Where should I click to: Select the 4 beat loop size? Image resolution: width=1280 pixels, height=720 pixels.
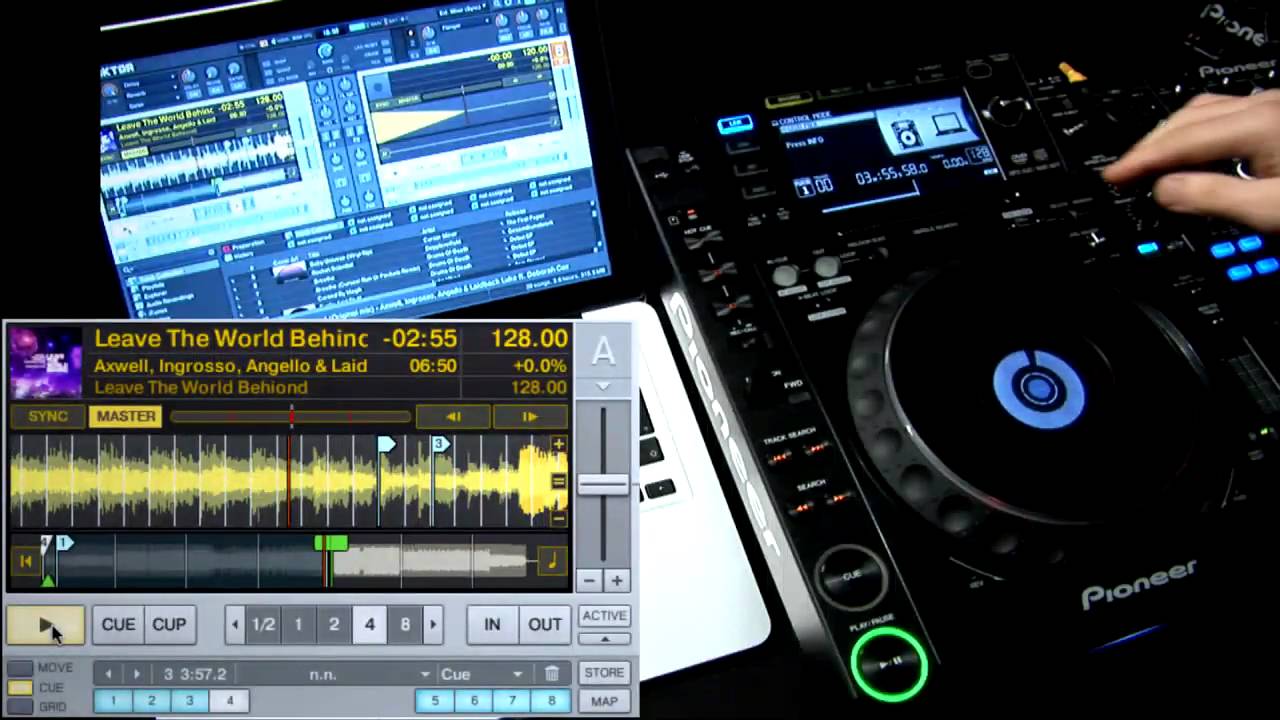click(369, 624)
